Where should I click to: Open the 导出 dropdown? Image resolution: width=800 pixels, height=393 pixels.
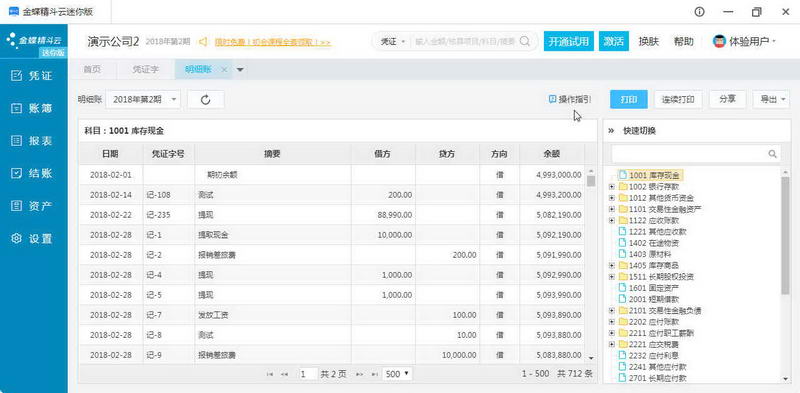pyautogui.click(x=771, y=100)
